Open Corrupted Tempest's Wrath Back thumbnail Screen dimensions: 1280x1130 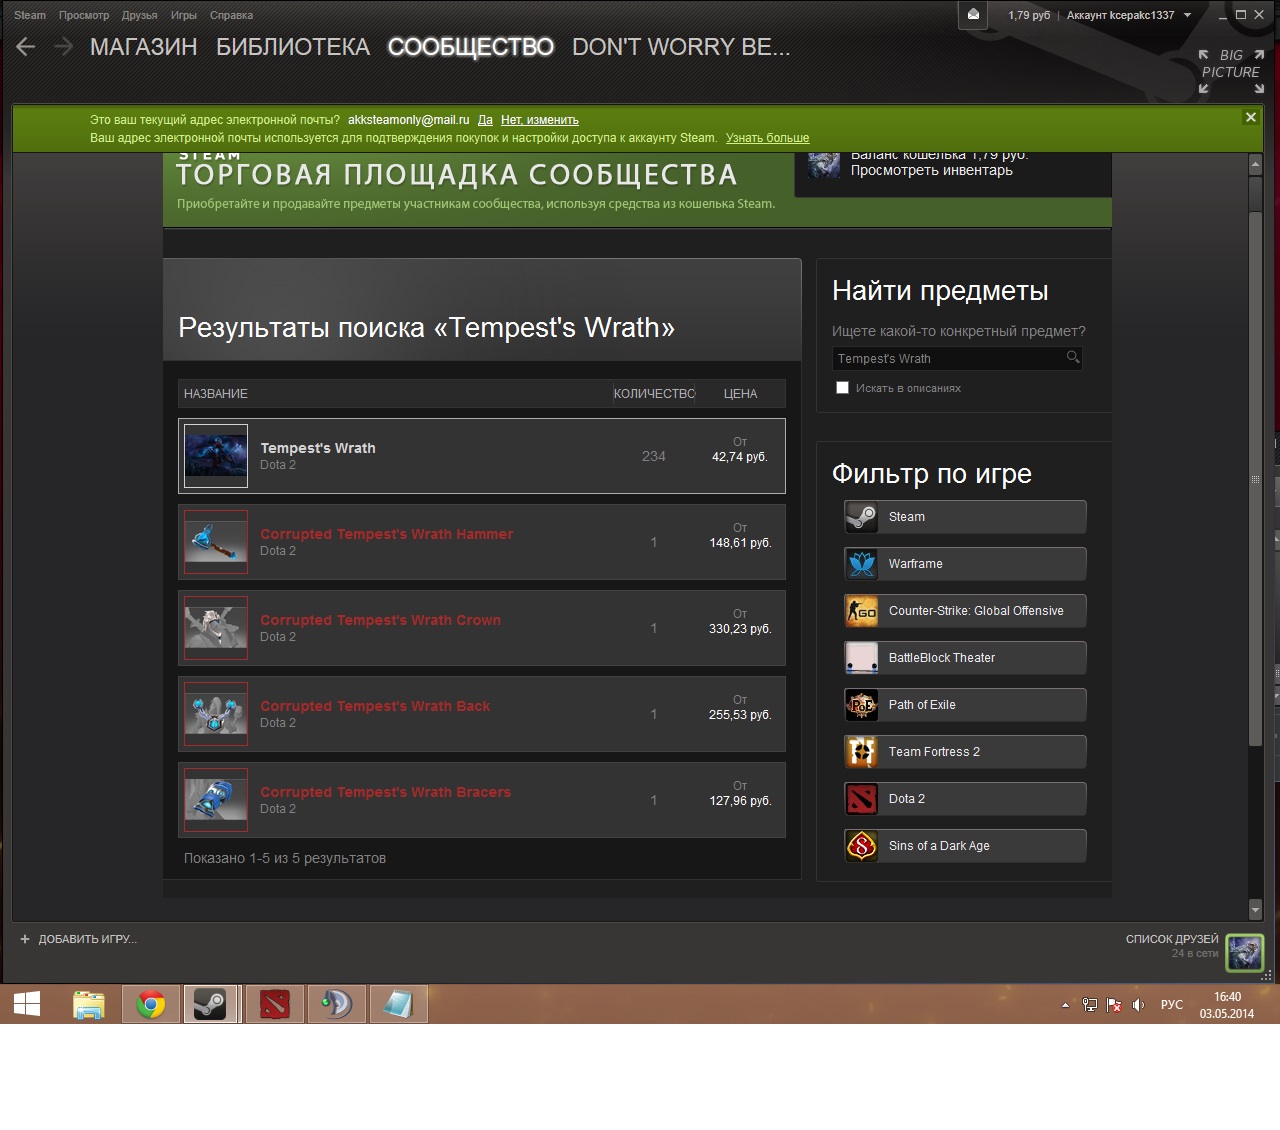click(x=216, y=714)
